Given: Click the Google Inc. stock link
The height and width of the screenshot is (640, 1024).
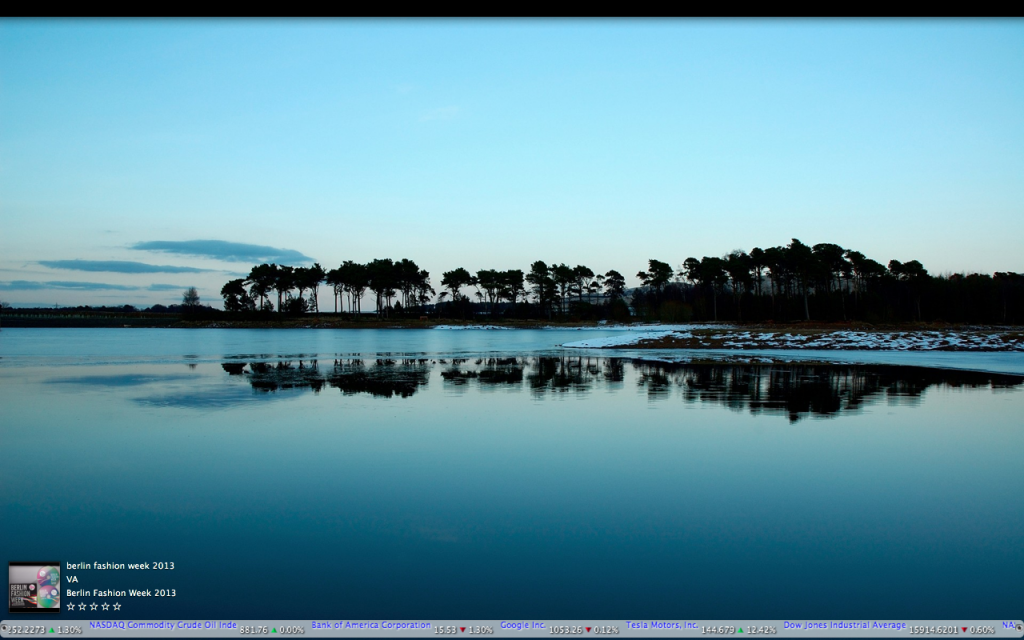Looking at the screenshot, I should tap(523, 625).
